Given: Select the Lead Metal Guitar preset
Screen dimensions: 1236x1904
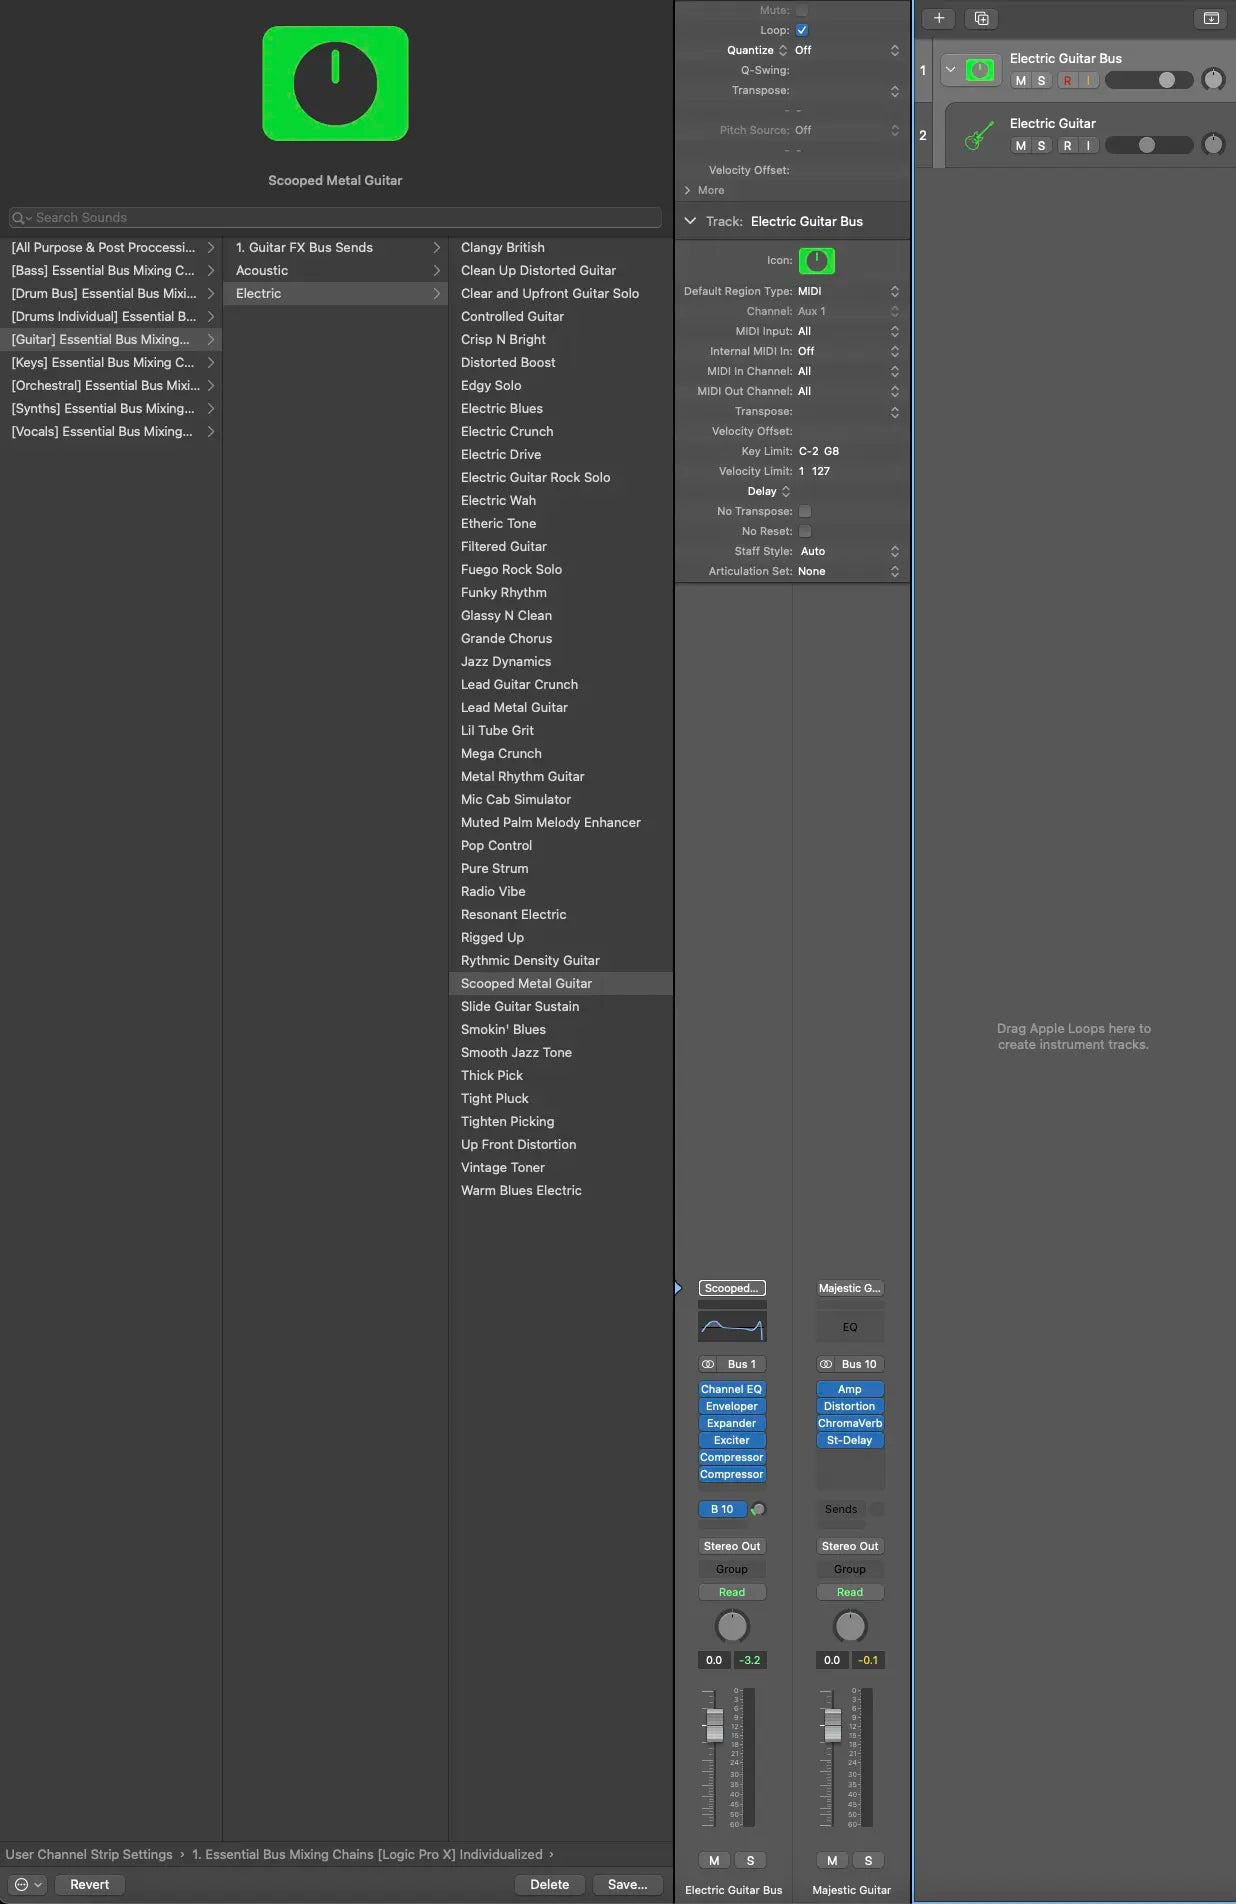Looking at the screenshot, I should (x=514, y=708).
